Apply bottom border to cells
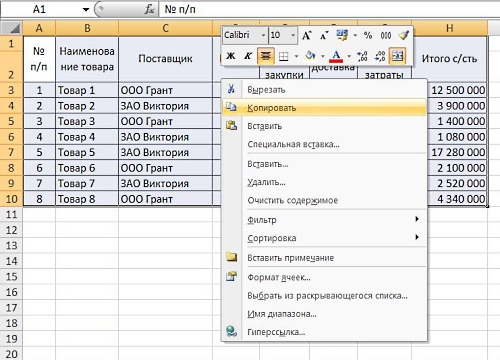 click(x=283, y=56)
